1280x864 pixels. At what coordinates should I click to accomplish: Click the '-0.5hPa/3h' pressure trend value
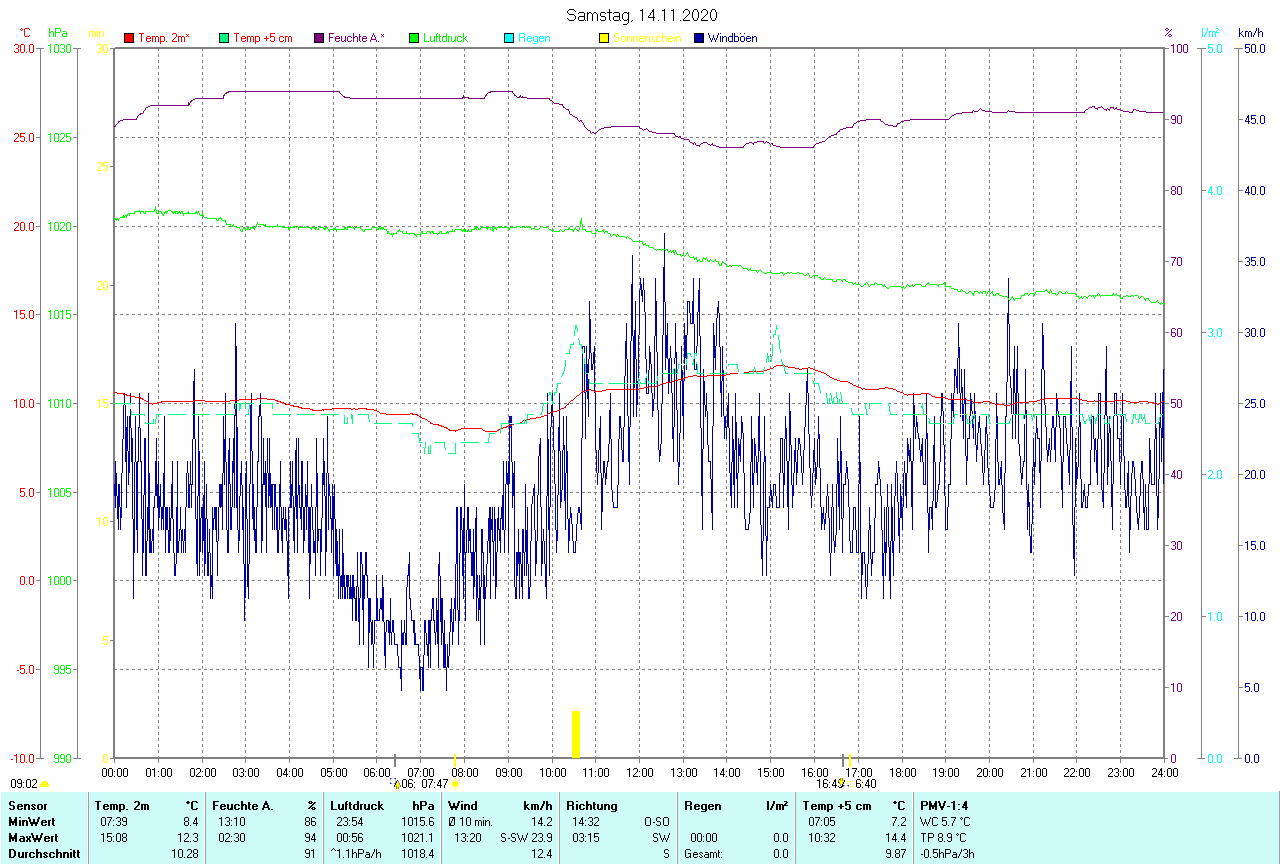(x=948, y=854)
